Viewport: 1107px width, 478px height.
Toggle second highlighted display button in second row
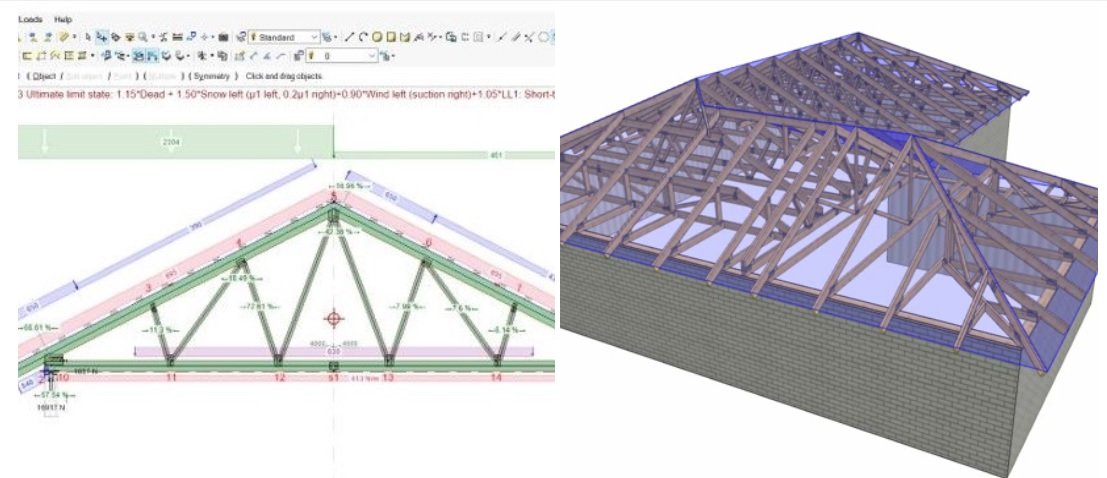153,56
